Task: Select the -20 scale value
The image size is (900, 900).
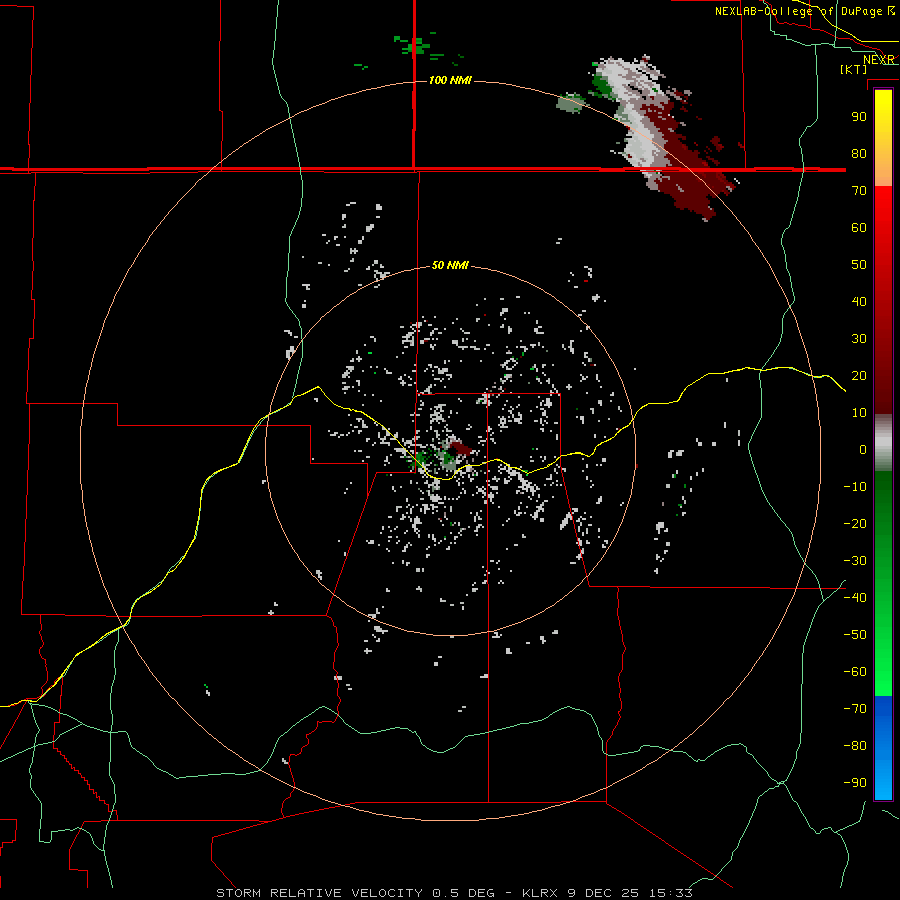Action: [855, 523]
